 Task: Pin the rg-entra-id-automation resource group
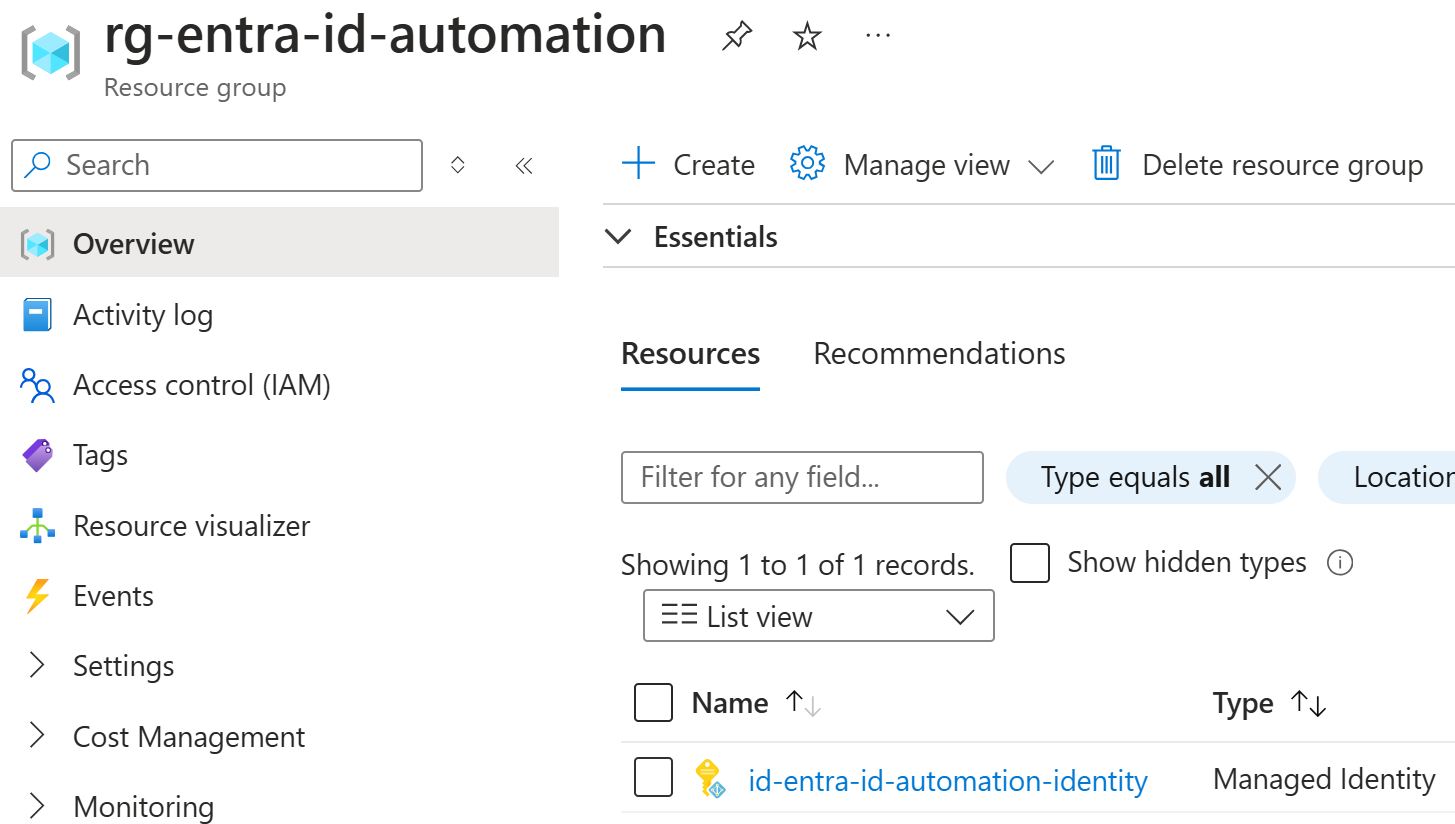(736, 38)
